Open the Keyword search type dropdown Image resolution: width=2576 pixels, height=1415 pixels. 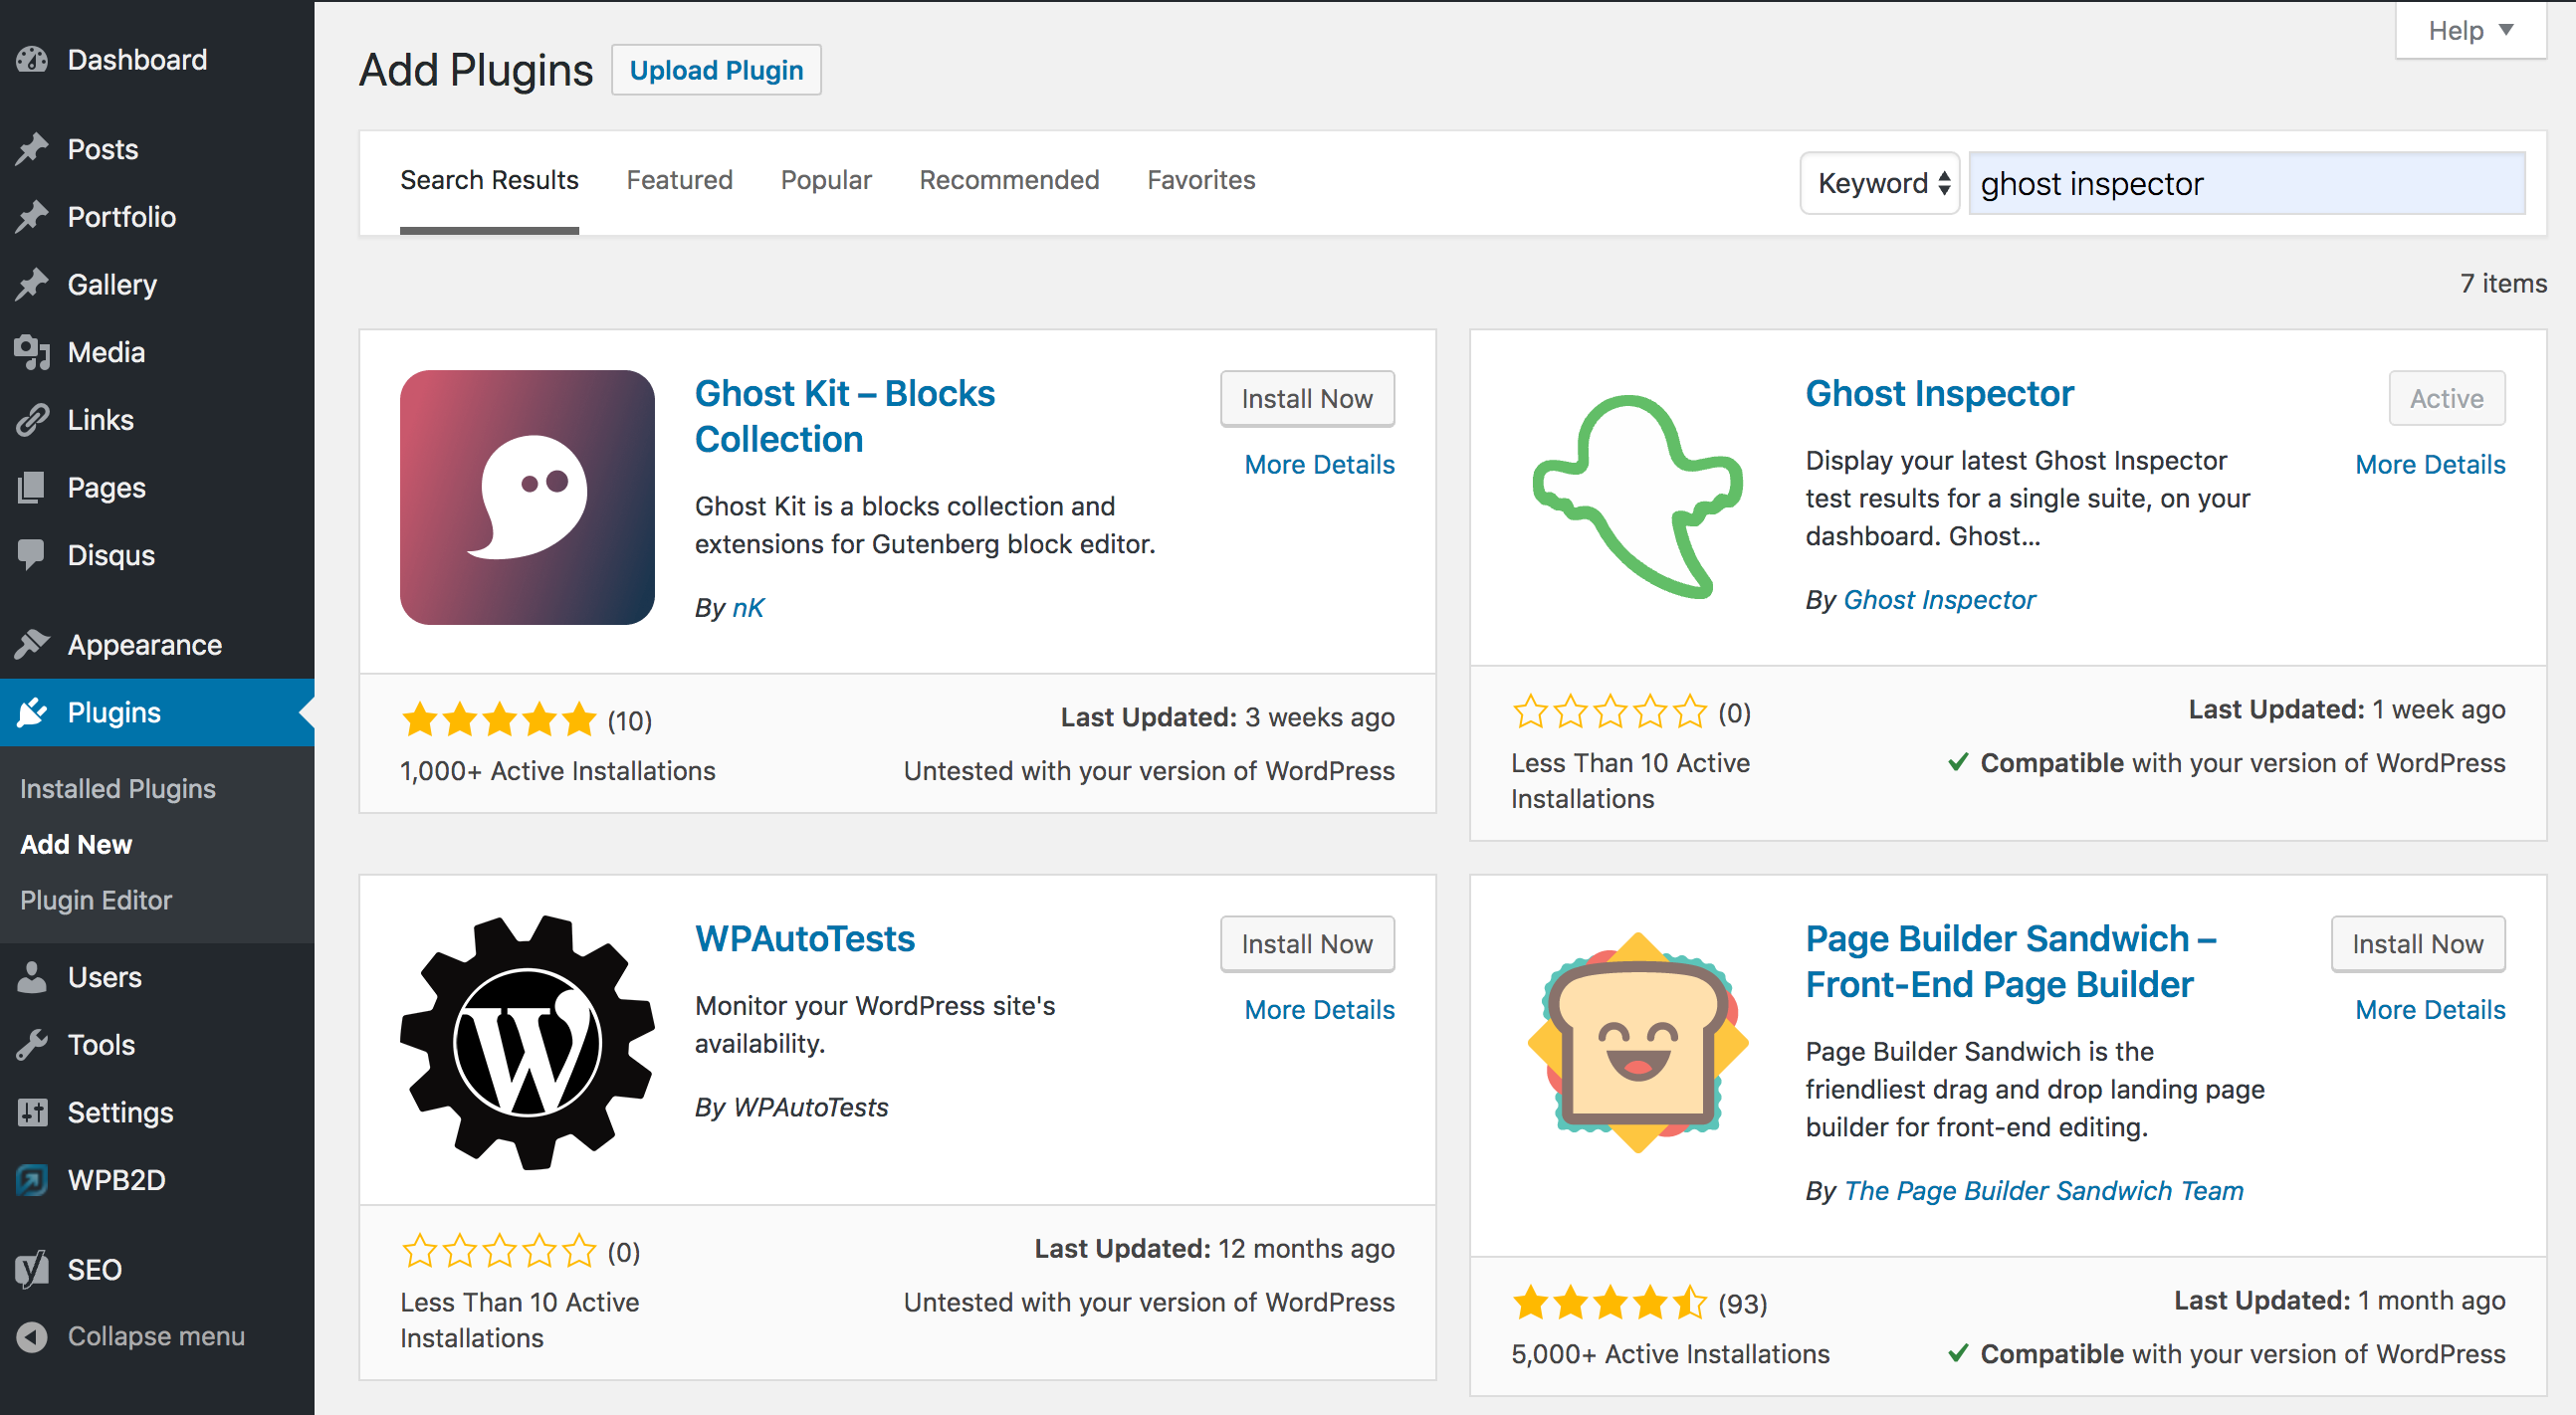1880,183
